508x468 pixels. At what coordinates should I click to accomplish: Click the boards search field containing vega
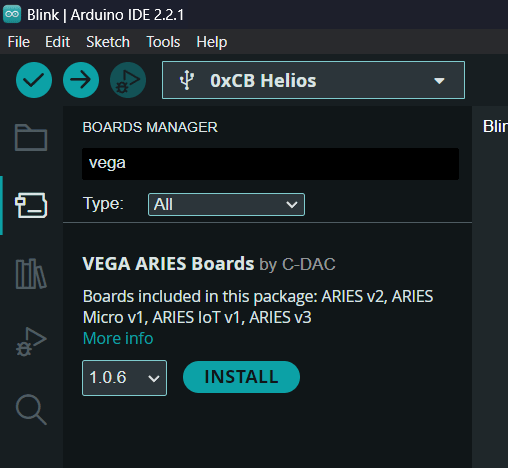[x=270, y=164]
